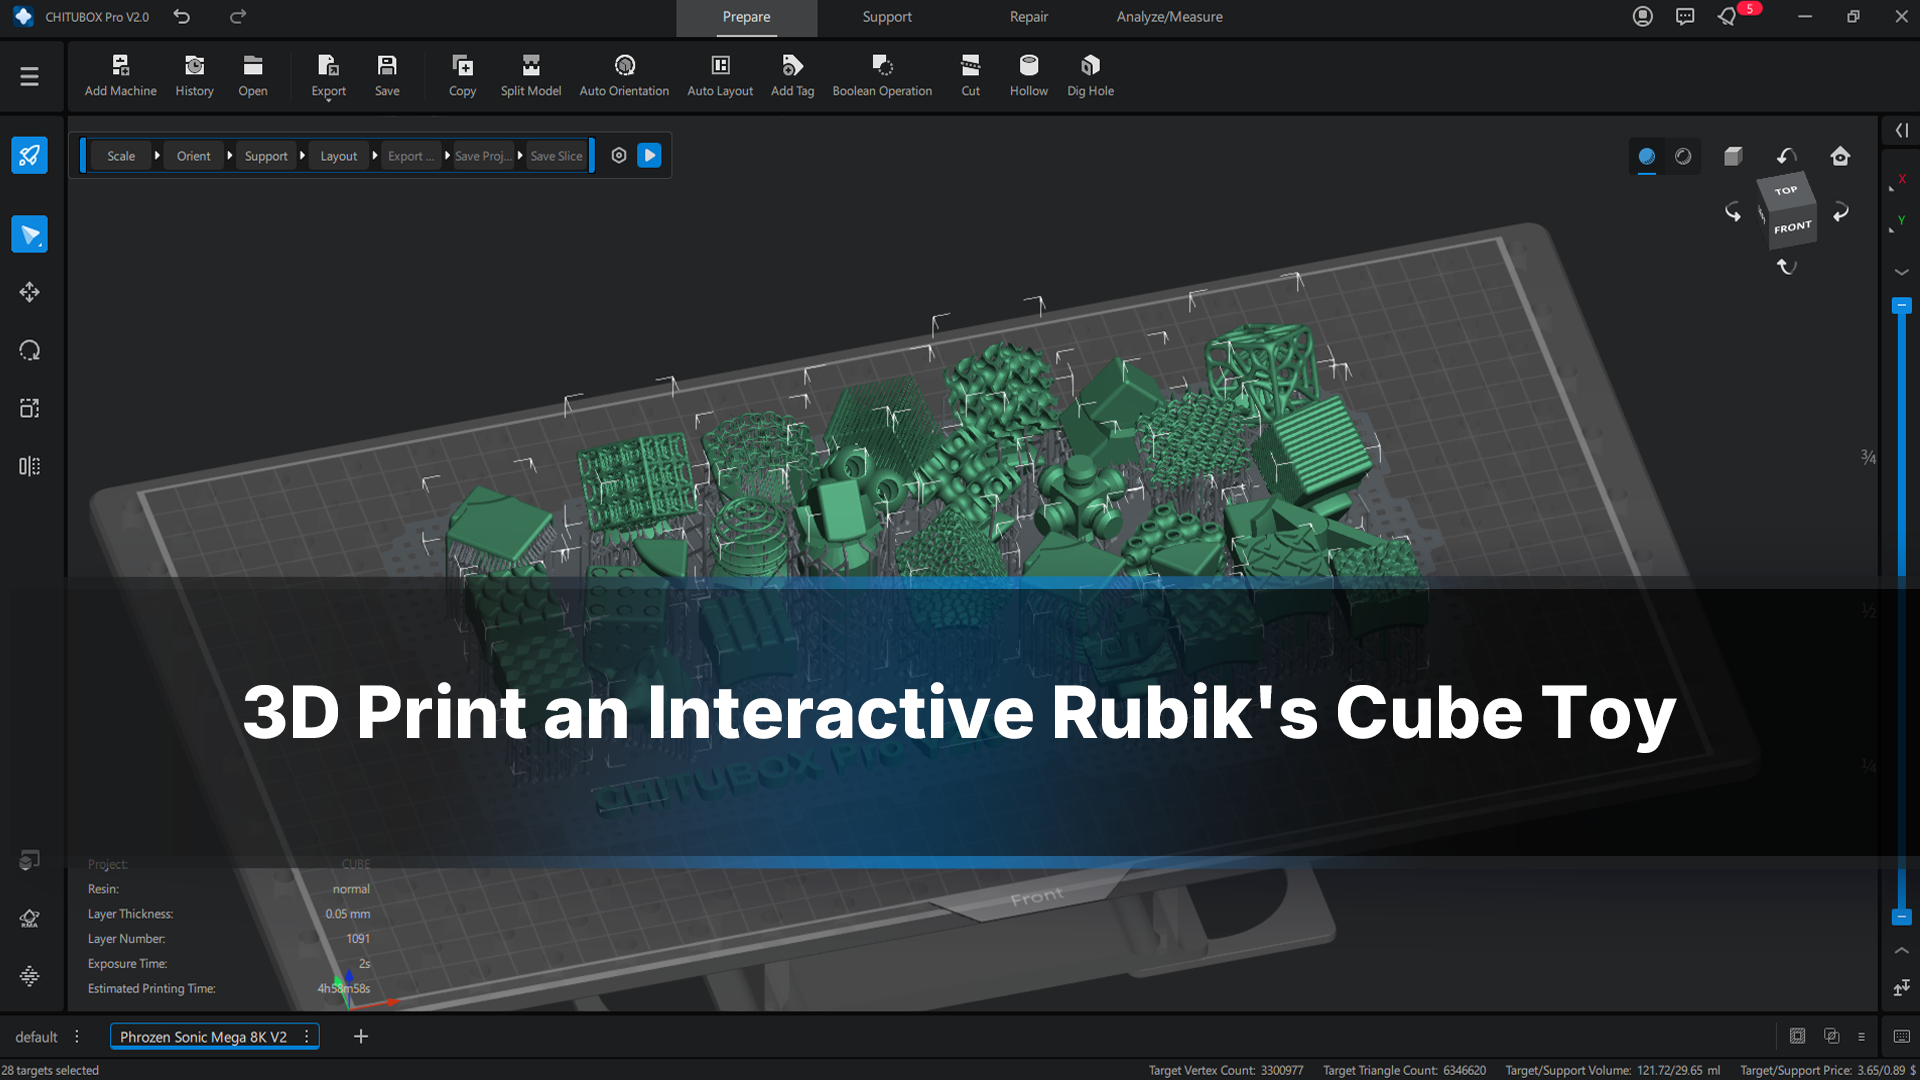Open the default profile options menu
1920x1080 pixels.
(x=77, y=1036)
